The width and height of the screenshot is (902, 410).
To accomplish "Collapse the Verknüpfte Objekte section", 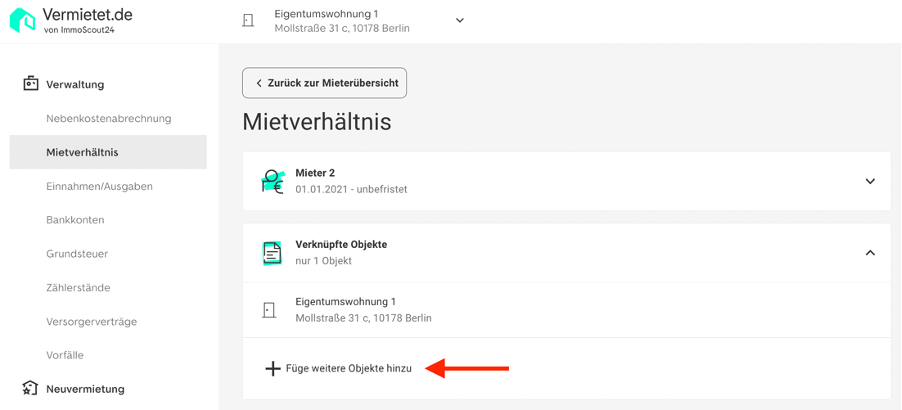I will 870,252.
